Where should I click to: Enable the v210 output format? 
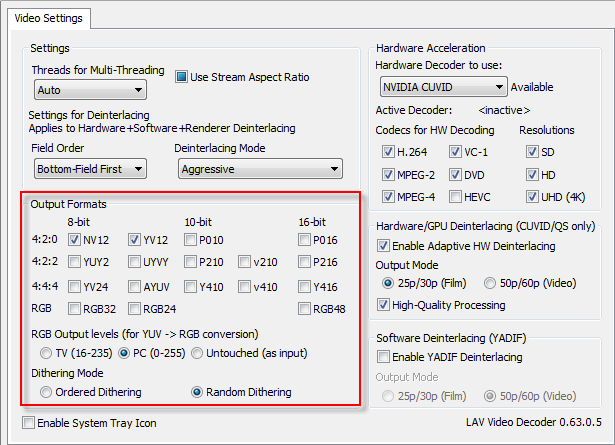244,262
